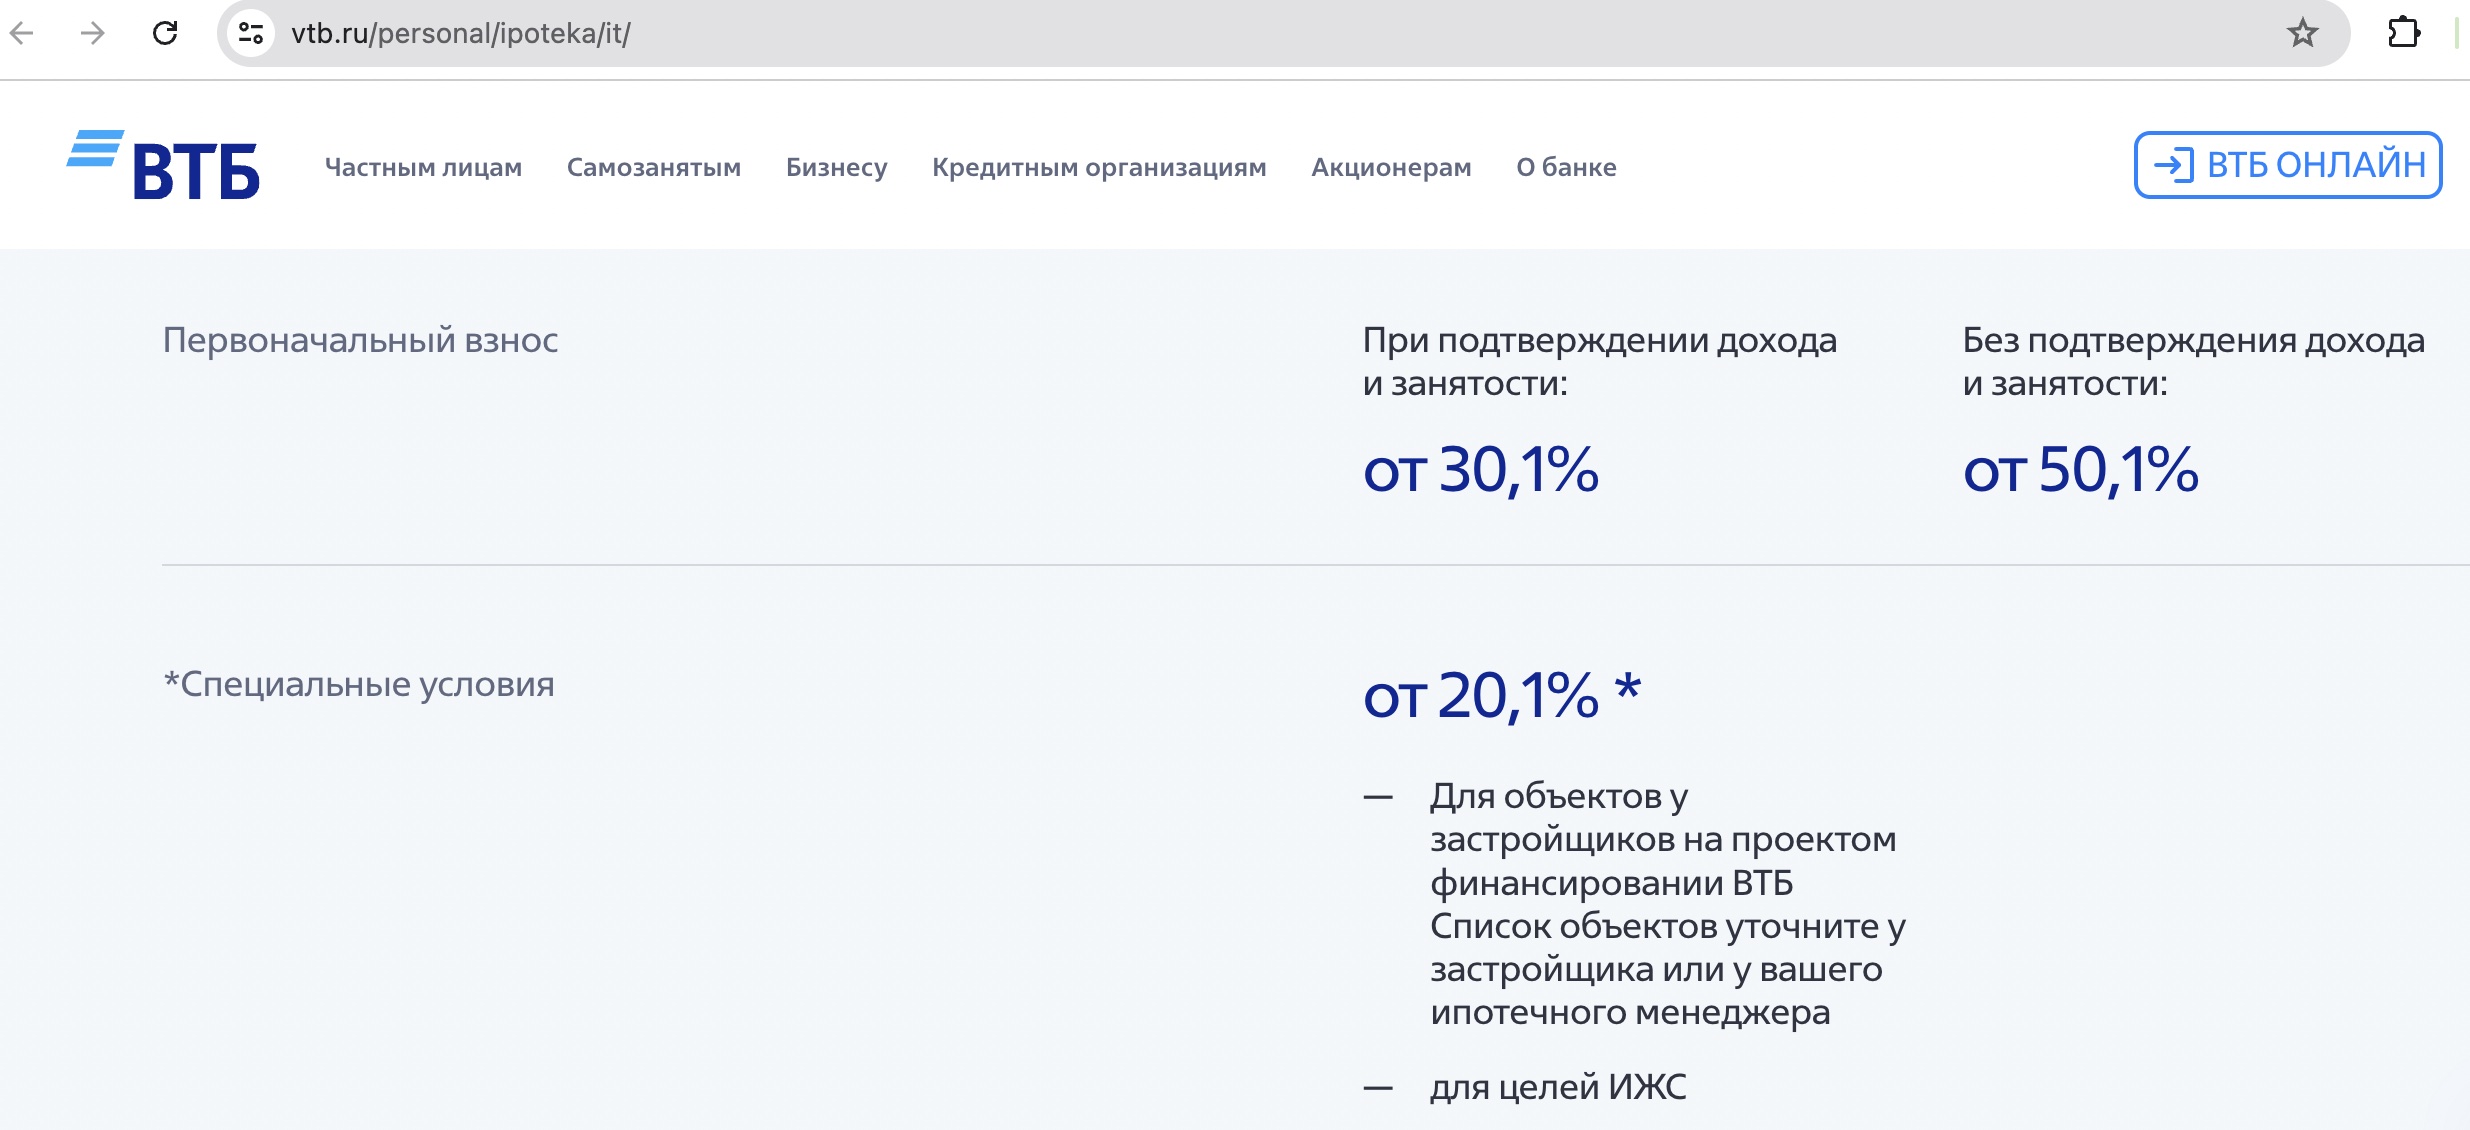Click the browser forward arrow

[93, 33]
